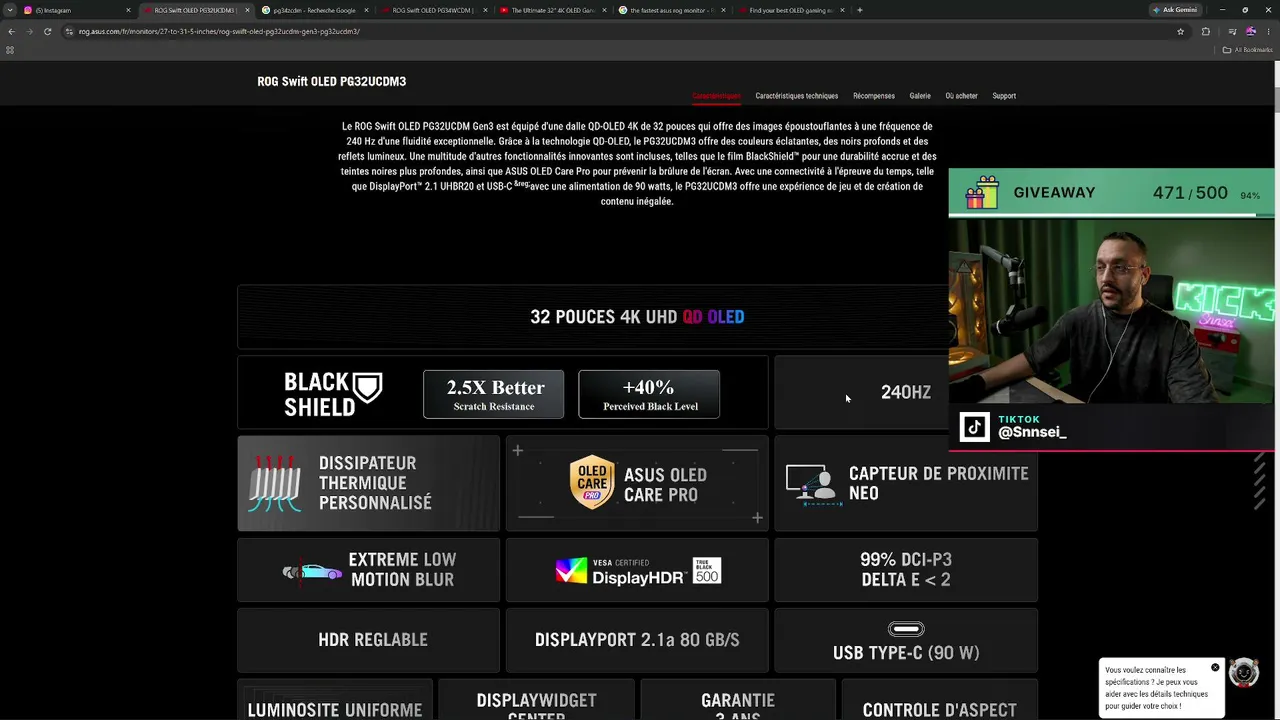1280x720 pixels.
Task: Open the Galerie section
Action: (x=920, y=96)
